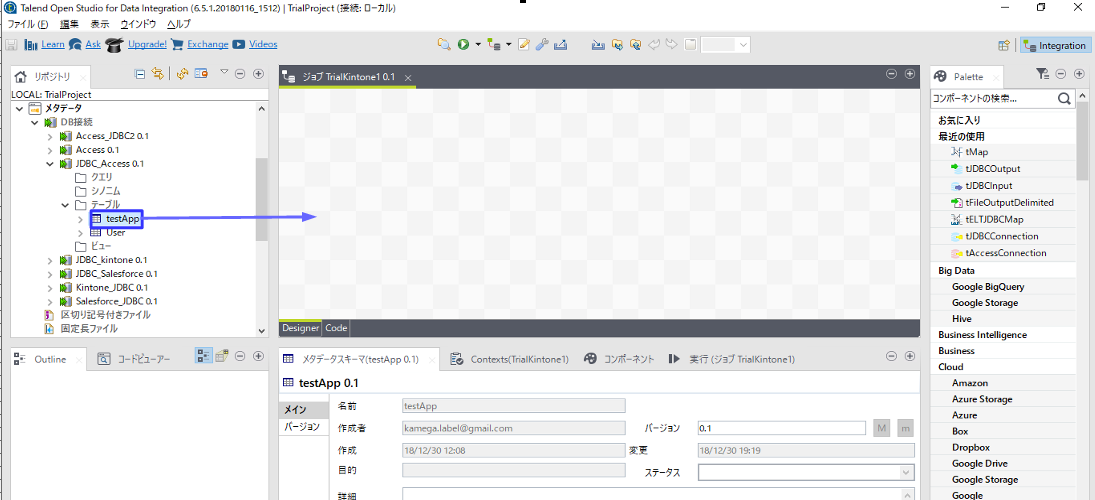
Task: Collapse the メタデータ tree node
Action: click(19, 108)
